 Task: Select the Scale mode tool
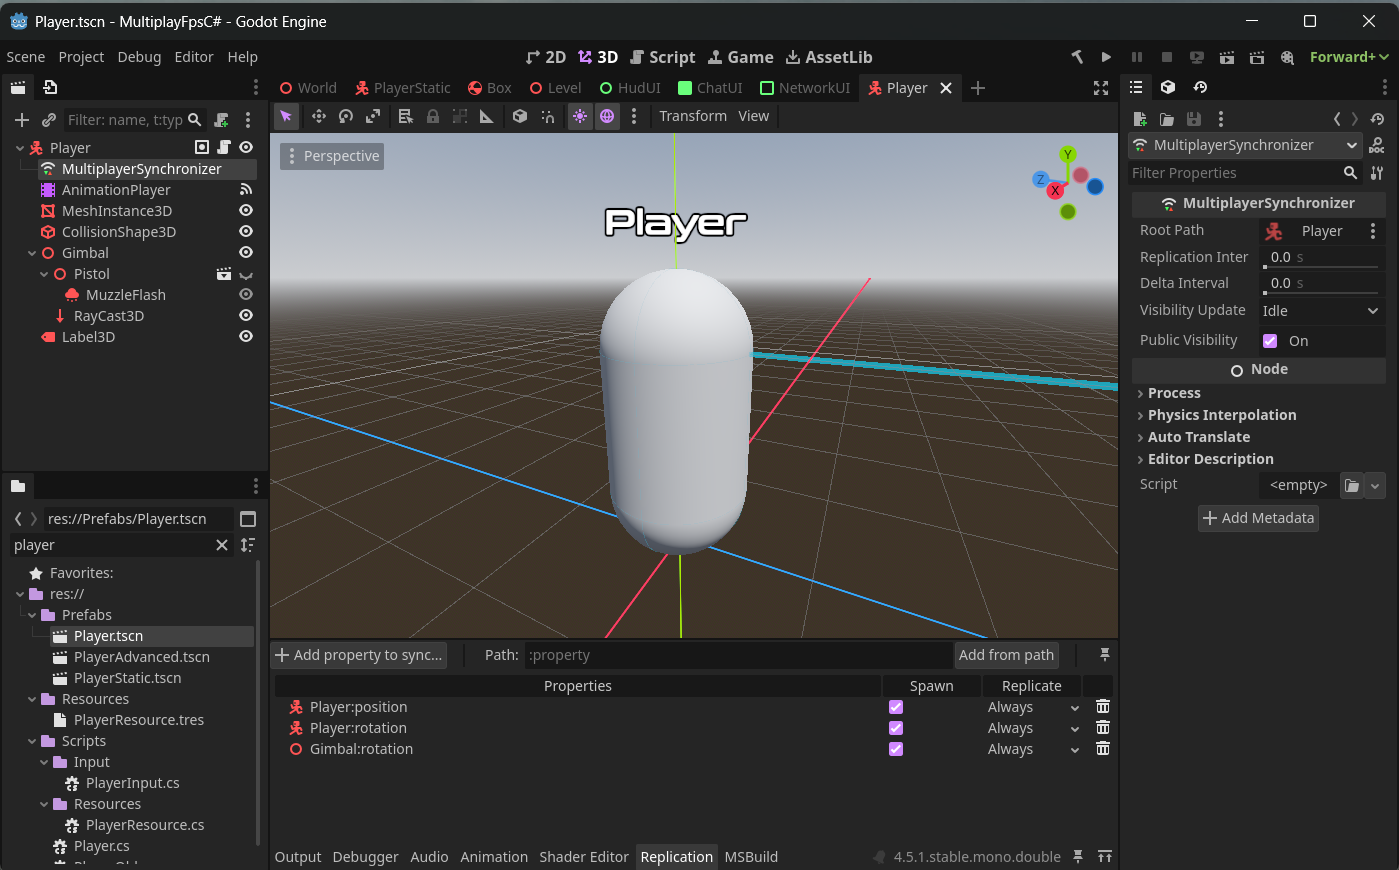point(372,116)
